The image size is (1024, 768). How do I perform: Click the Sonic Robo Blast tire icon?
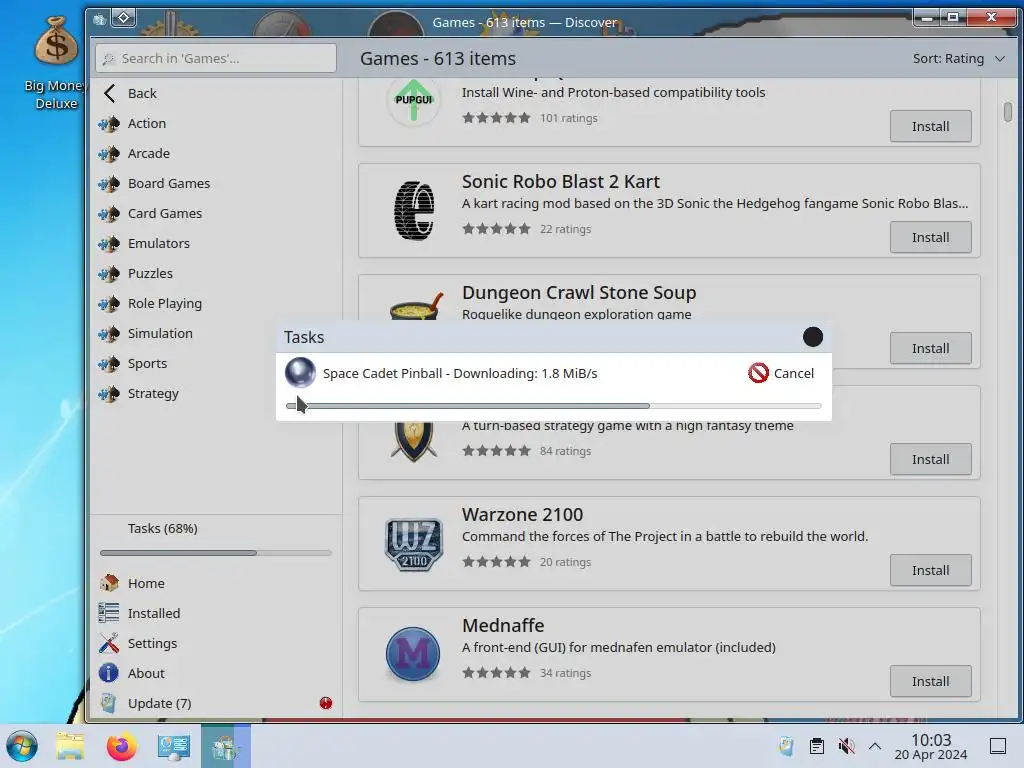413,211
